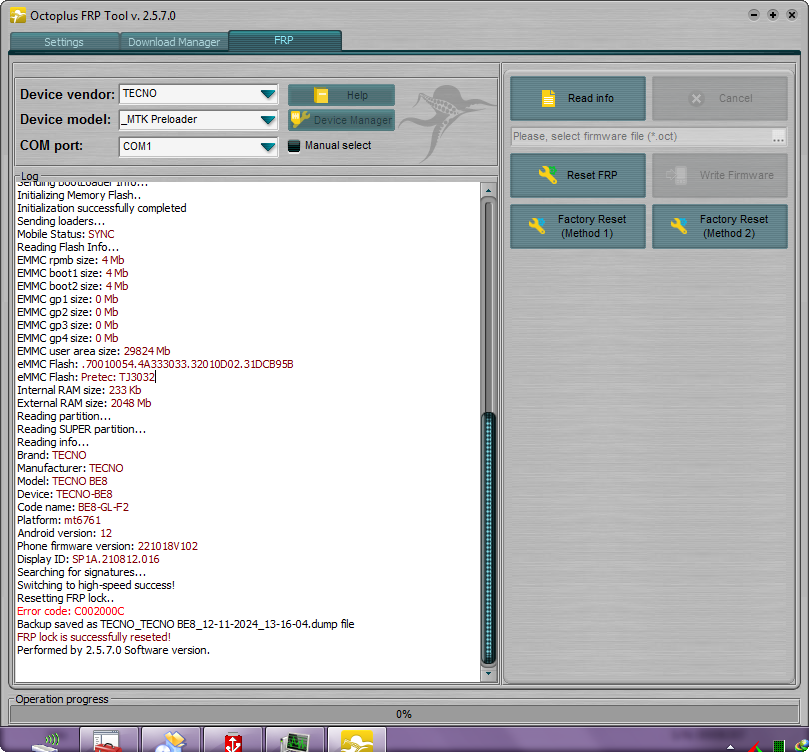The height and width of the screenshot is (752, 809).
Task: Click the Read info button
Action: 577,98
